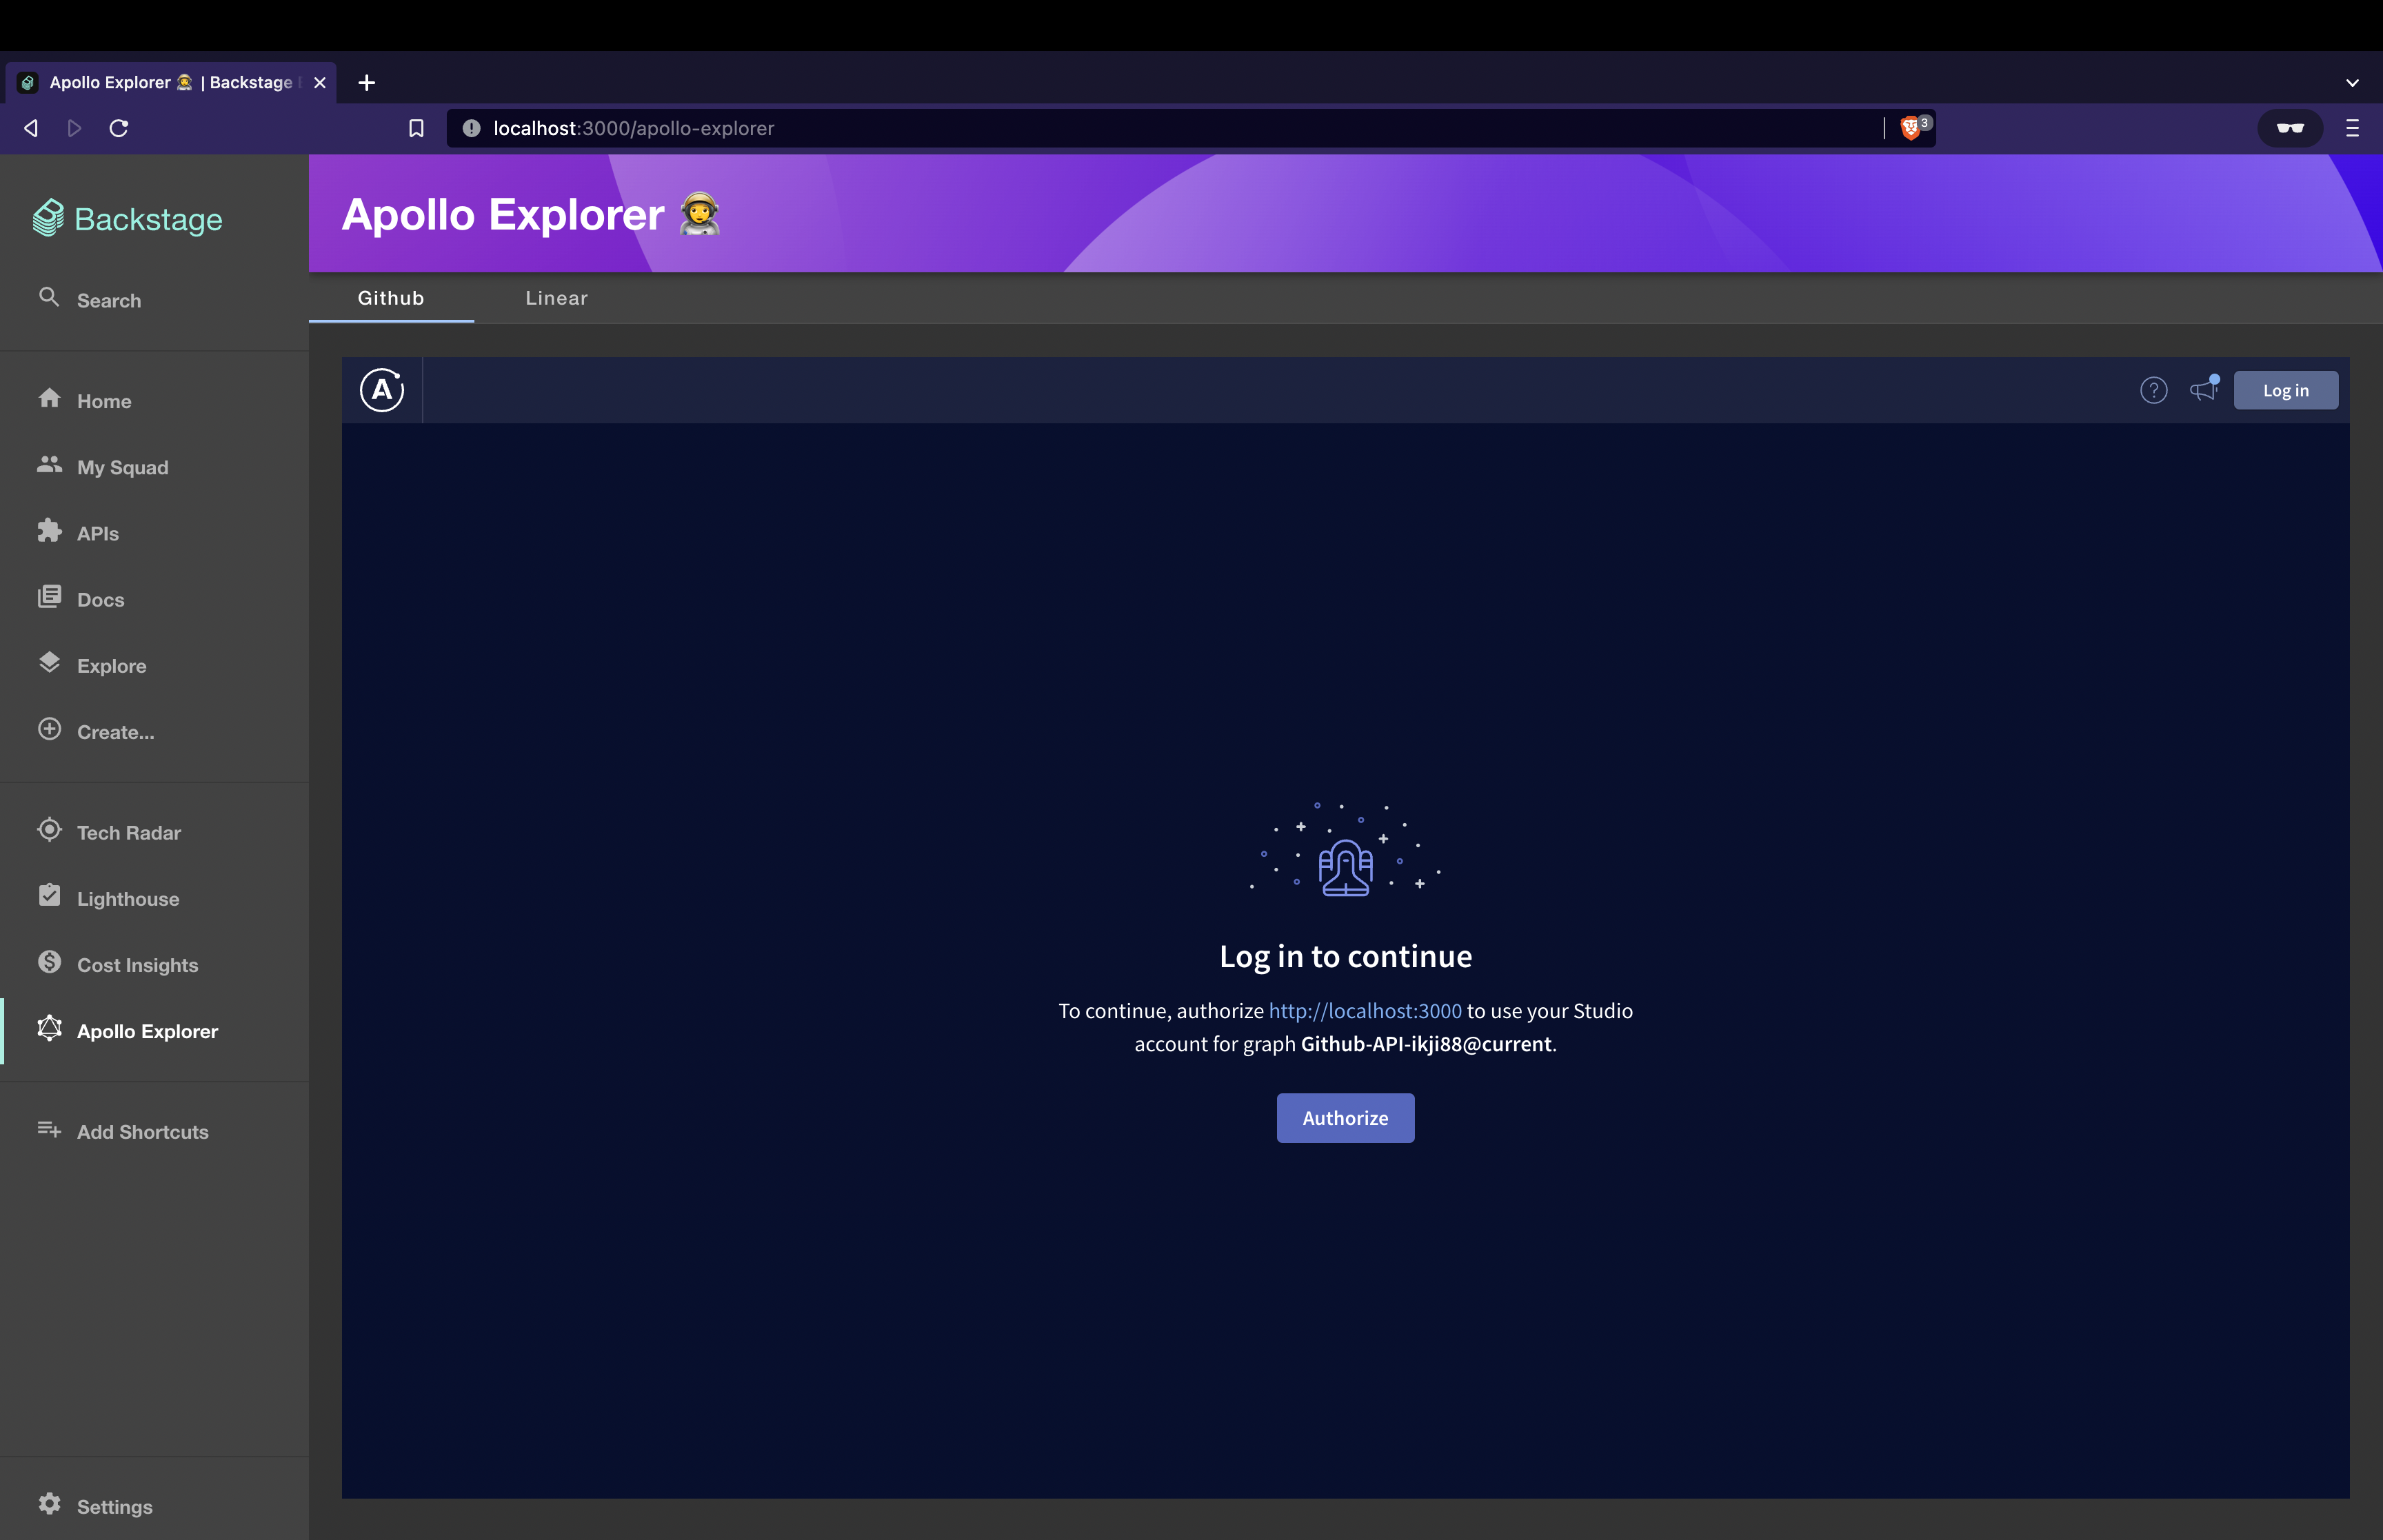Select the Apollo Explorer browser tab
Screen dimensions: 2383x1540
pyautogui.click(x=171, y=83)
